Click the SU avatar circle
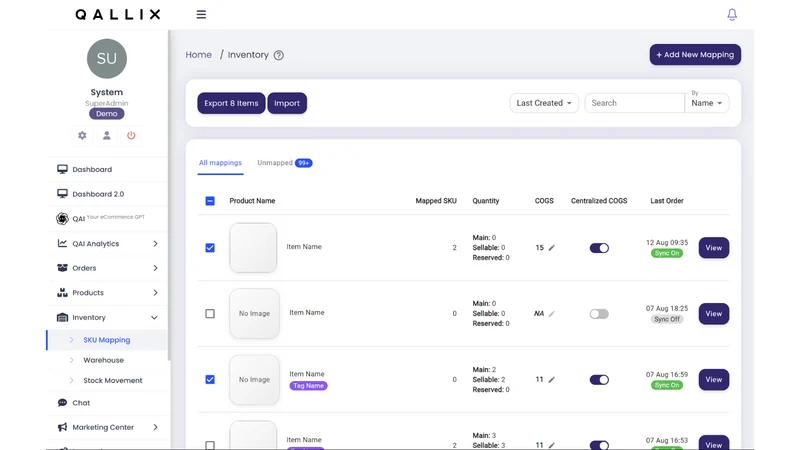The width and height of the screenshot is (800, 450). (107, 59)
